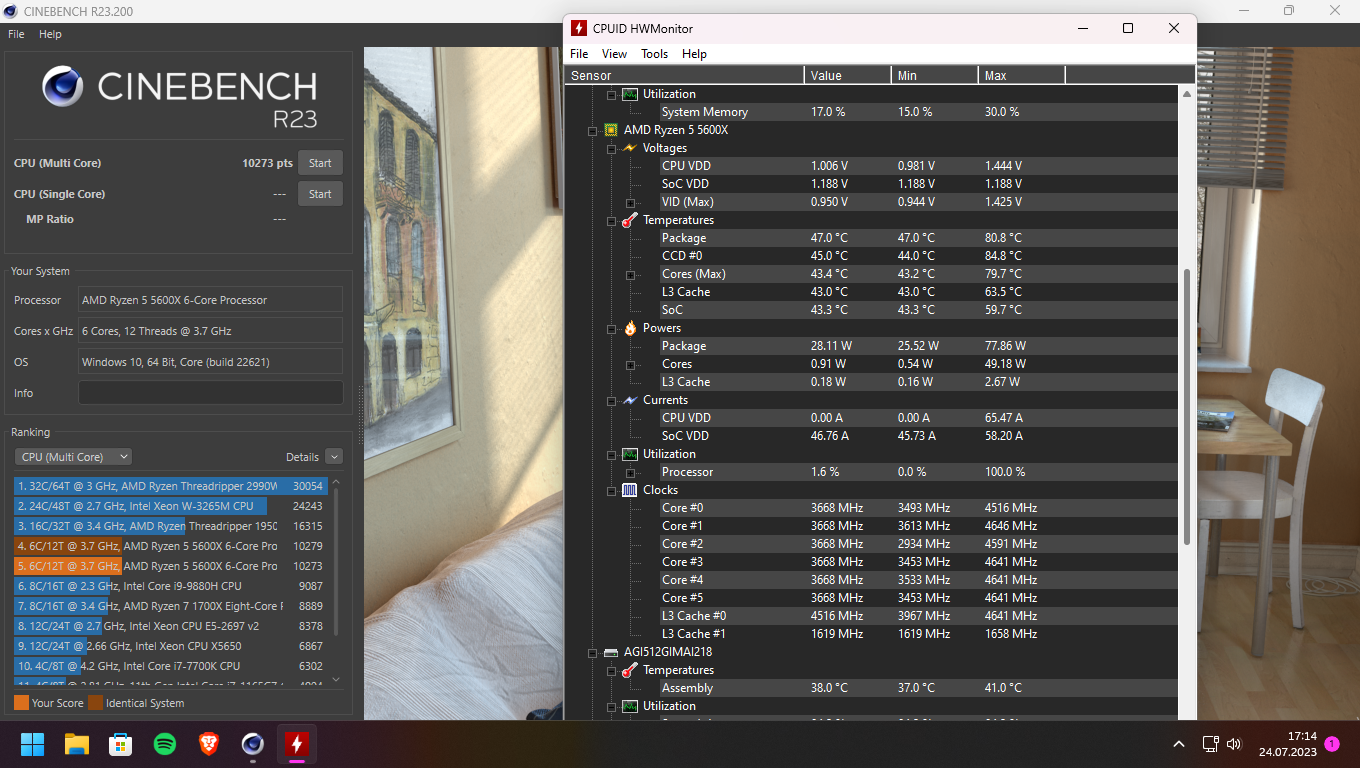Image resolution: width=1360 pixels, height=768 pixels.
Task: Click the HWMonitor vertical scrollbar thumb
Action: click(x=1187, y=407)
